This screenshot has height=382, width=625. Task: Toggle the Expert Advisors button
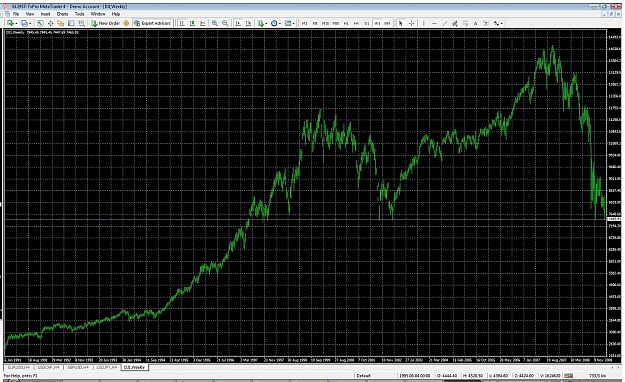click(153, 23)
